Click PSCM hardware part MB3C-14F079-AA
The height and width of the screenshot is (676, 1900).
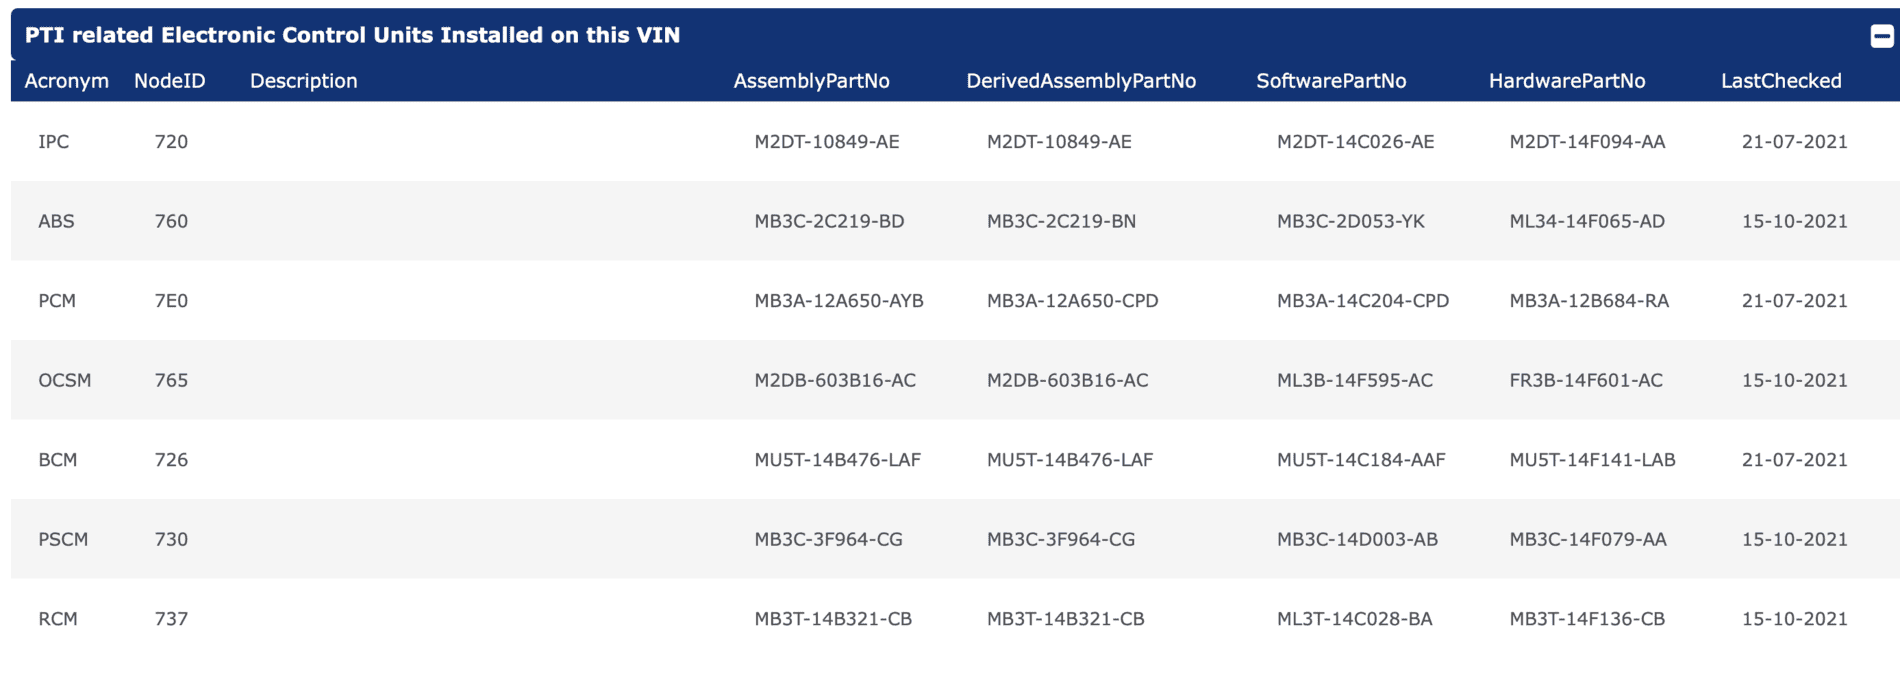(x=1588, y=539)
